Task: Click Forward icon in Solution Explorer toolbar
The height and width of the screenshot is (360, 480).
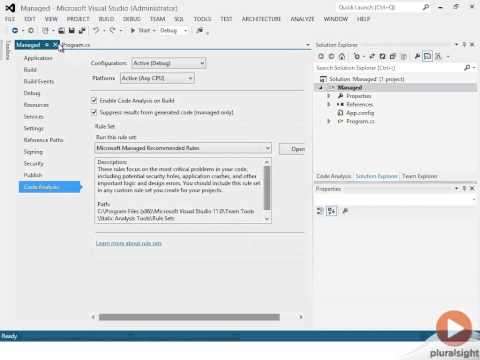Action: (x=331, y=56)
